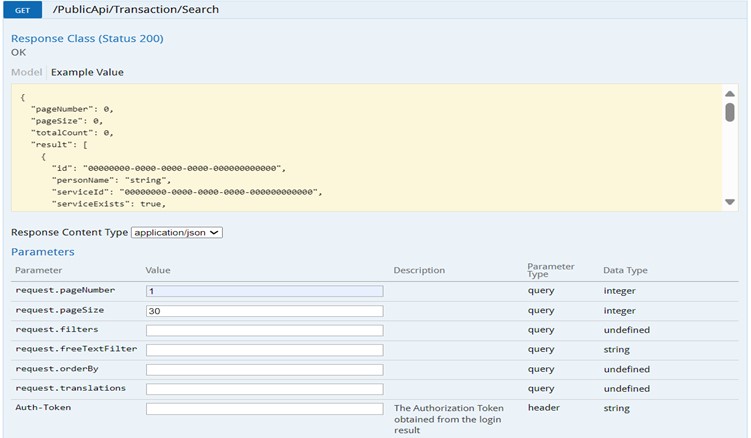The image size is (751, 438).
Task: Click into the request.freeTextFilter field
Action: pyautogui.click(x=264, y=350)
